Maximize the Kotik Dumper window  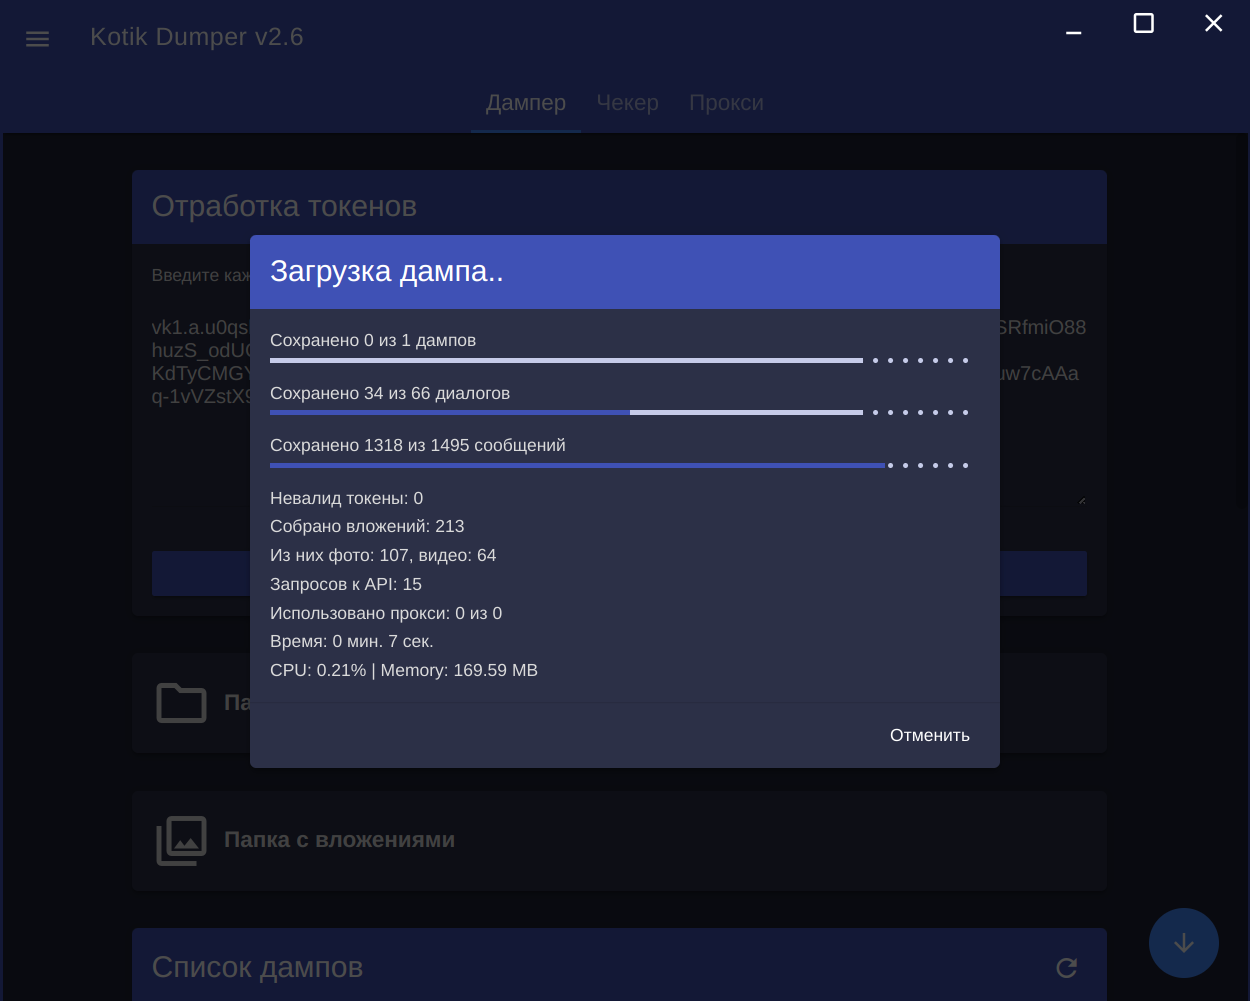point(1144,23)
